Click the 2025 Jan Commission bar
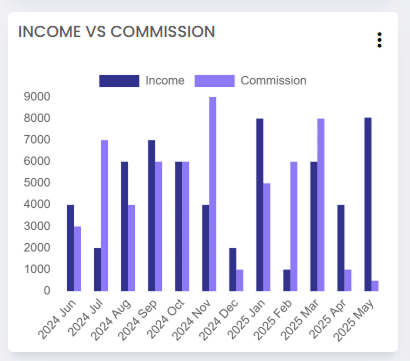This screenshot has height=361, width=410. point(267,237)
